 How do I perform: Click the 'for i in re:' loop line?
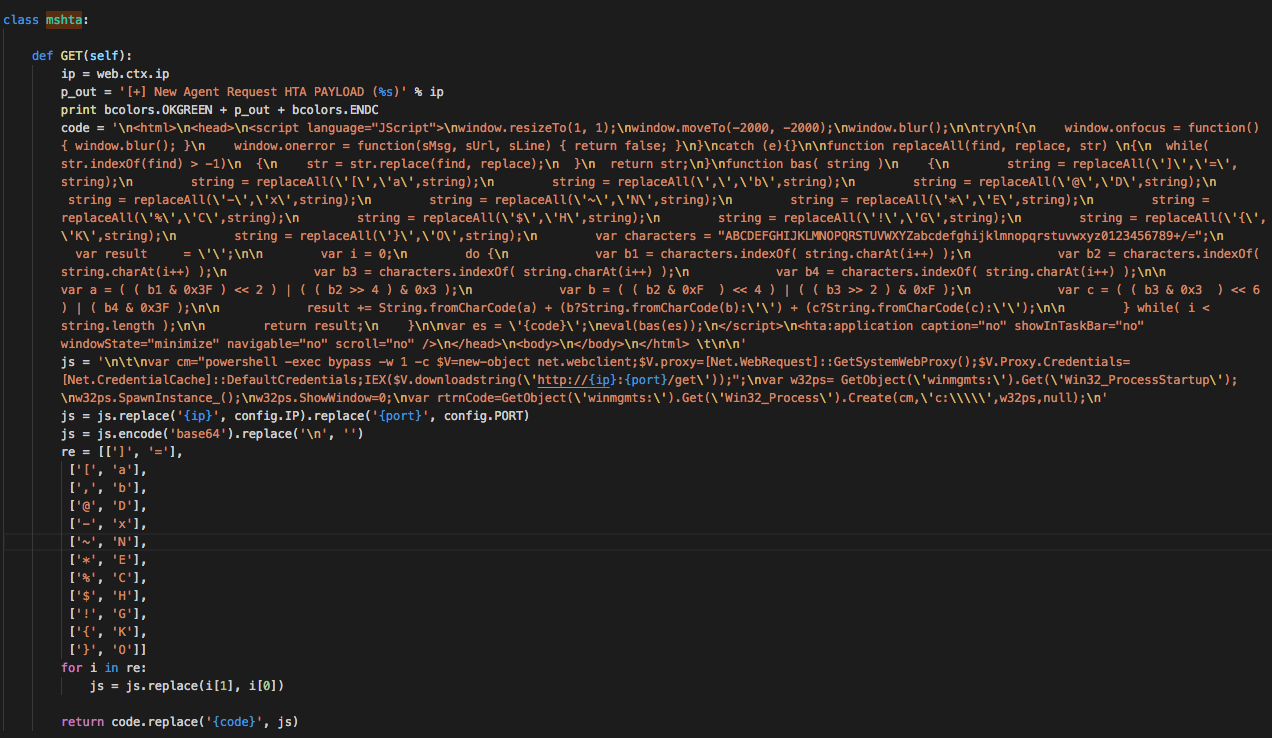(x=104, y=667)
